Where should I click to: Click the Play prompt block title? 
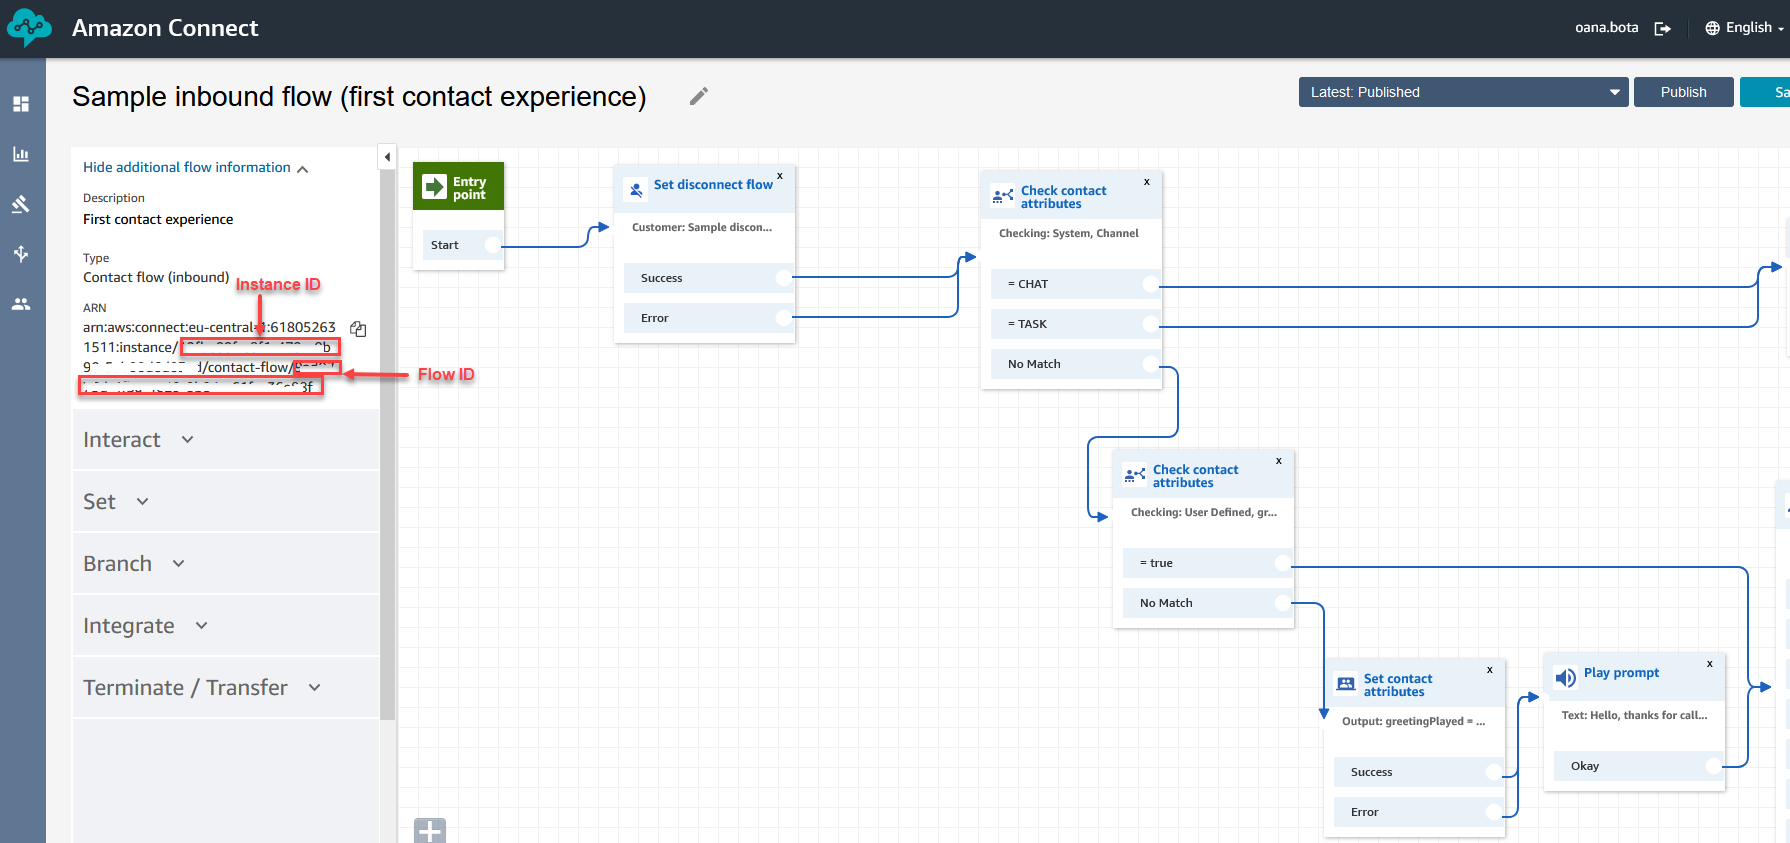[x=1621, y=673]
